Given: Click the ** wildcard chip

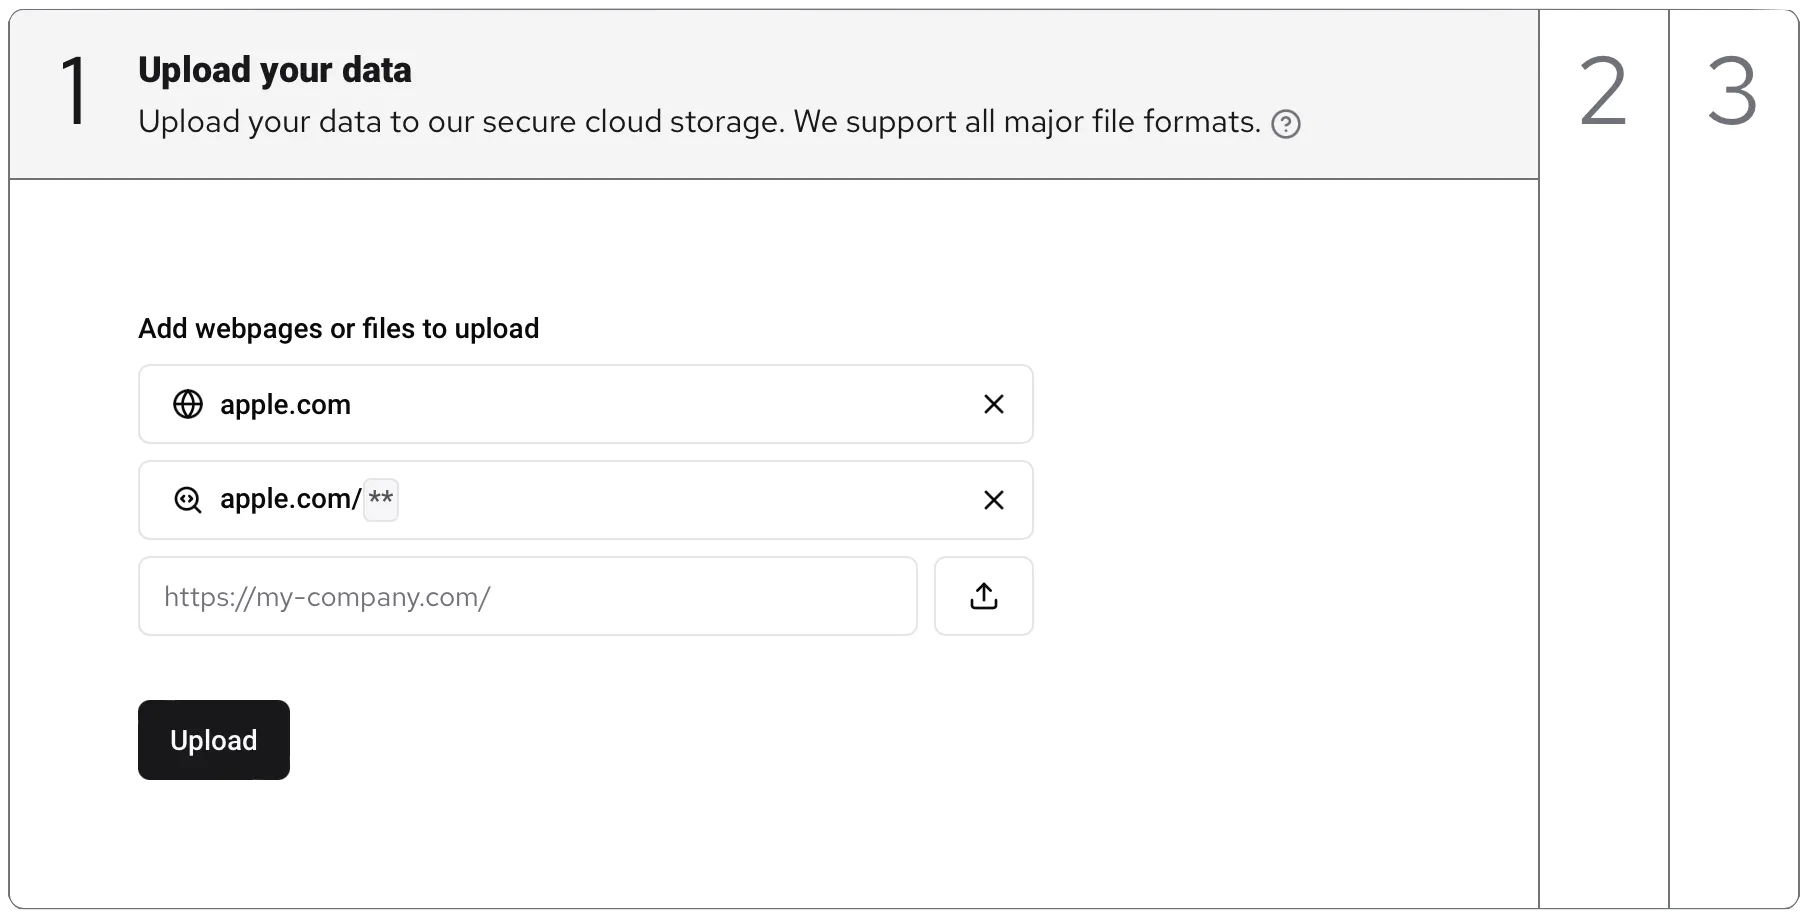Looking at the screenshot, I should 381,499.
